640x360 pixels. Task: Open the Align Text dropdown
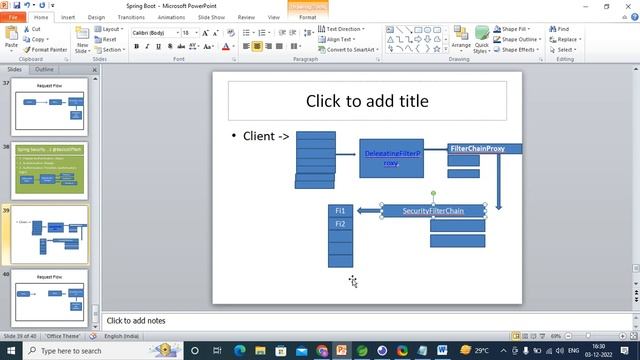click(x=337, y=39)
